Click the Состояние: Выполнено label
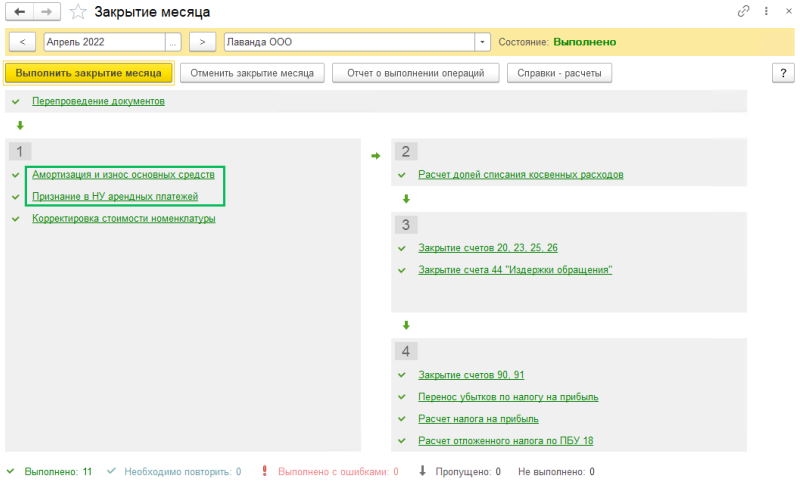Screen dimensions: 800x485 pyautogui.click(x=557, y=42)
